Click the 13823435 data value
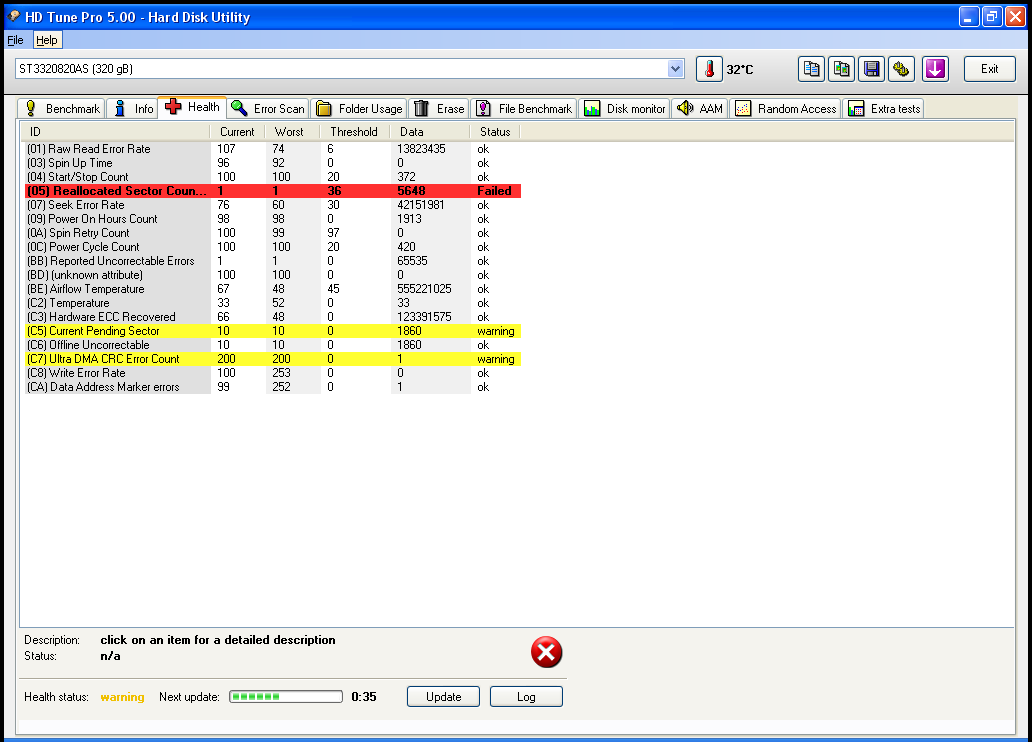1032x742 pixels. point(421,149)
